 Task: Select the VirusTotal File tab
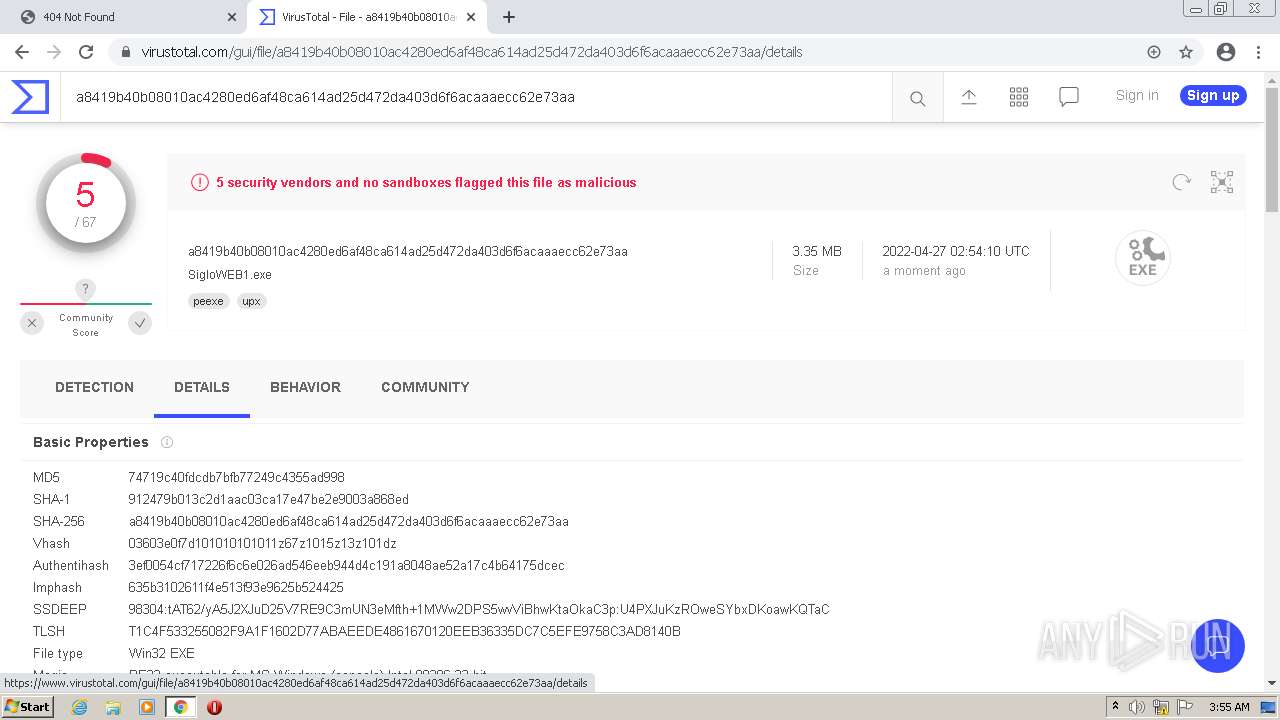click(367, 17)
